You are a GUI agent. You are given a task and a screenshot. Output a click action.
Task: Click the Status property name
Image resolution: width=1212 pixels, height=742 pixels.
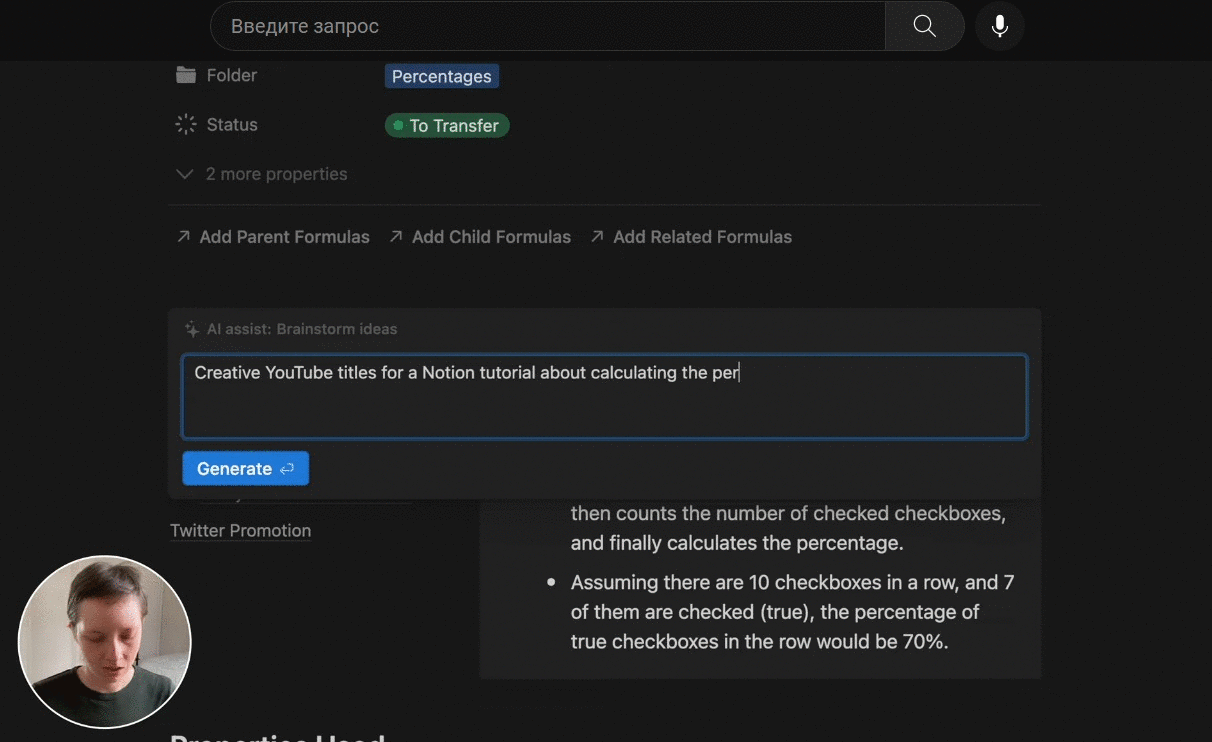pos(232,125)
